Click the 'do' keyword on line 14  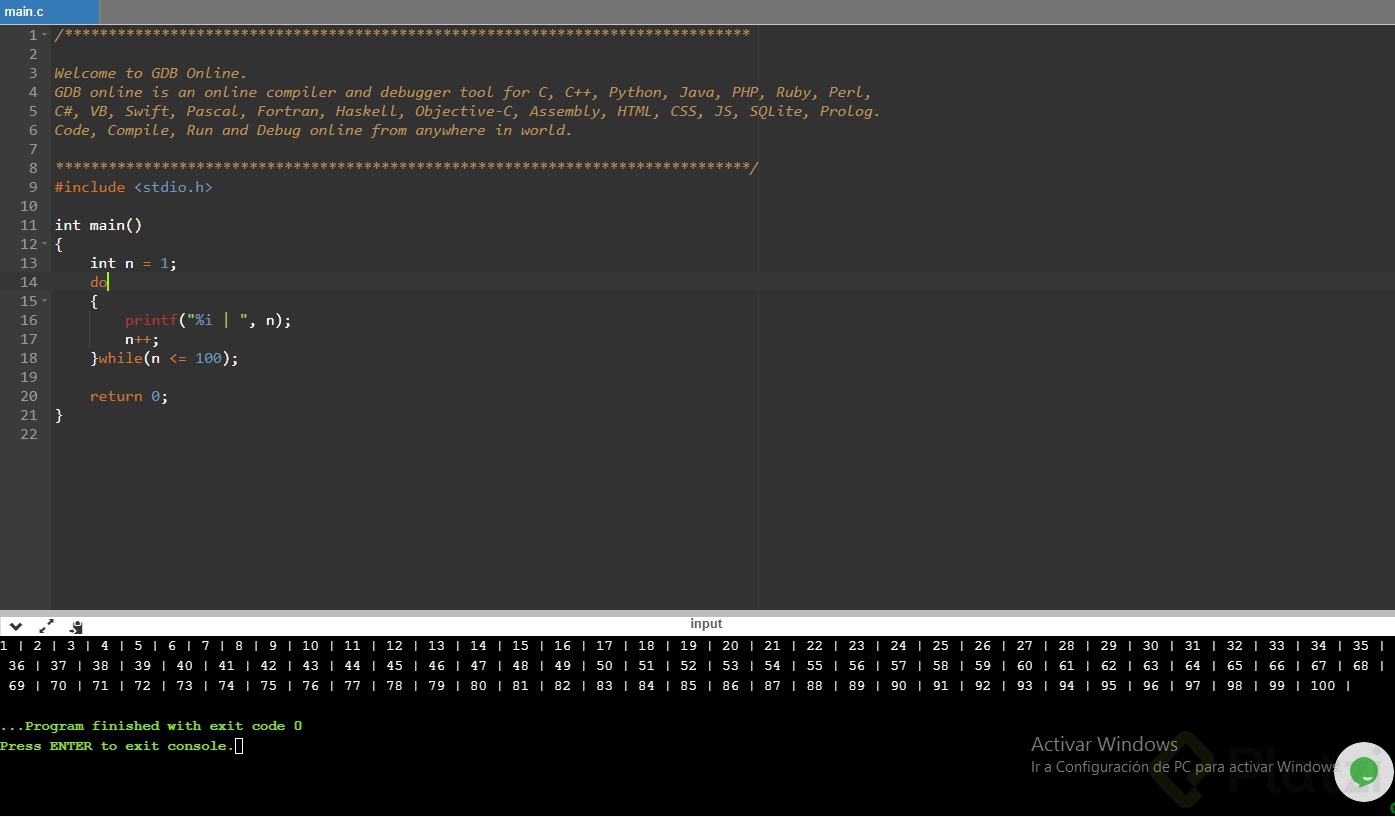point(98,282)
